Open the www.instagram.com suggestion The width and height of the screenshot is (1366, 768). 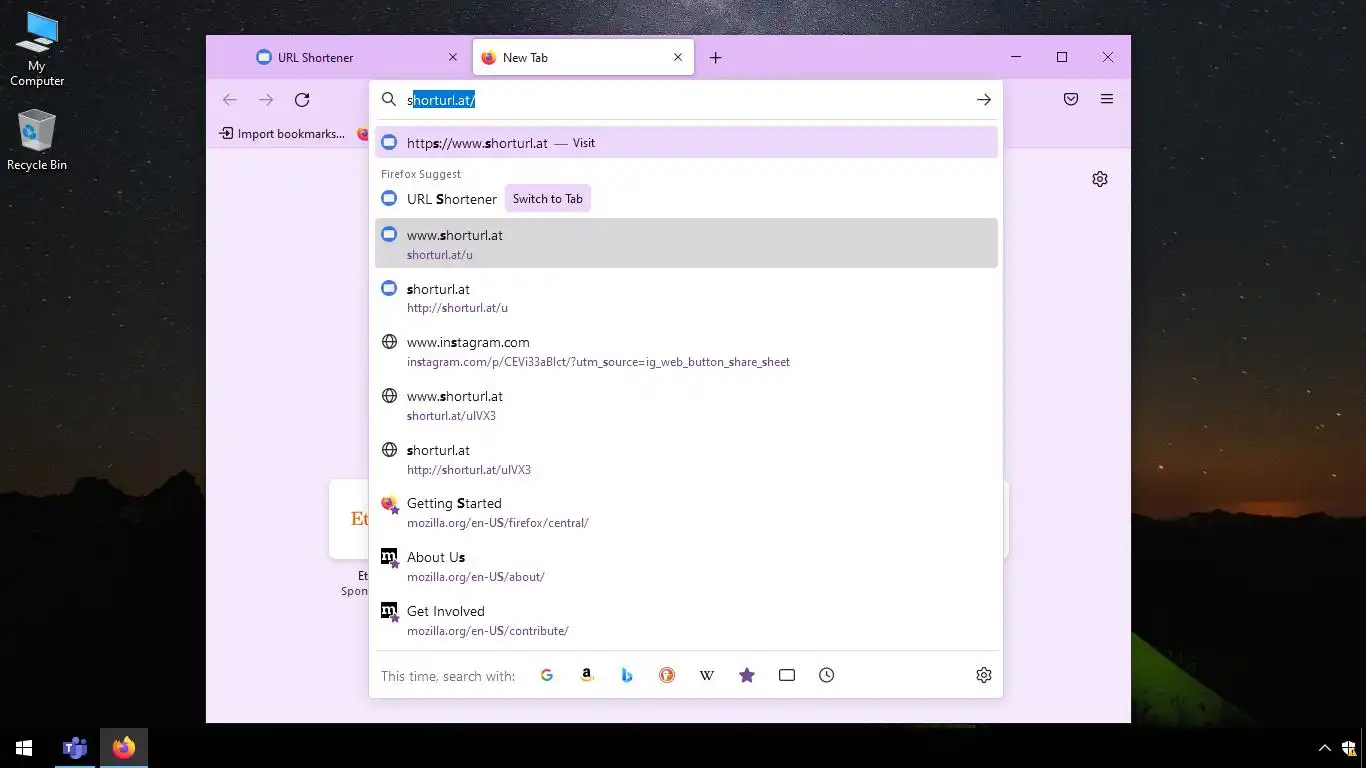coord(686,351)
